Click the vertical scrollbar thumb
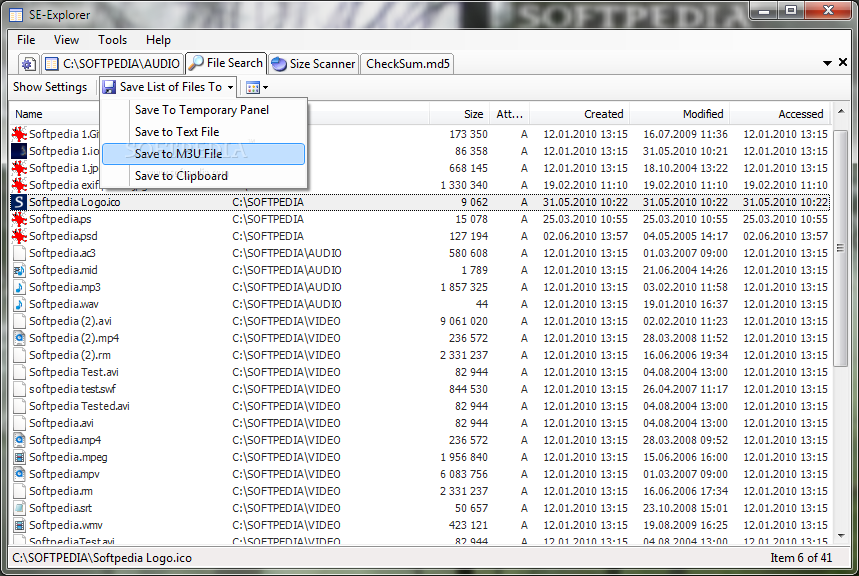The image size is (859, 576). [x=840, y=248]
